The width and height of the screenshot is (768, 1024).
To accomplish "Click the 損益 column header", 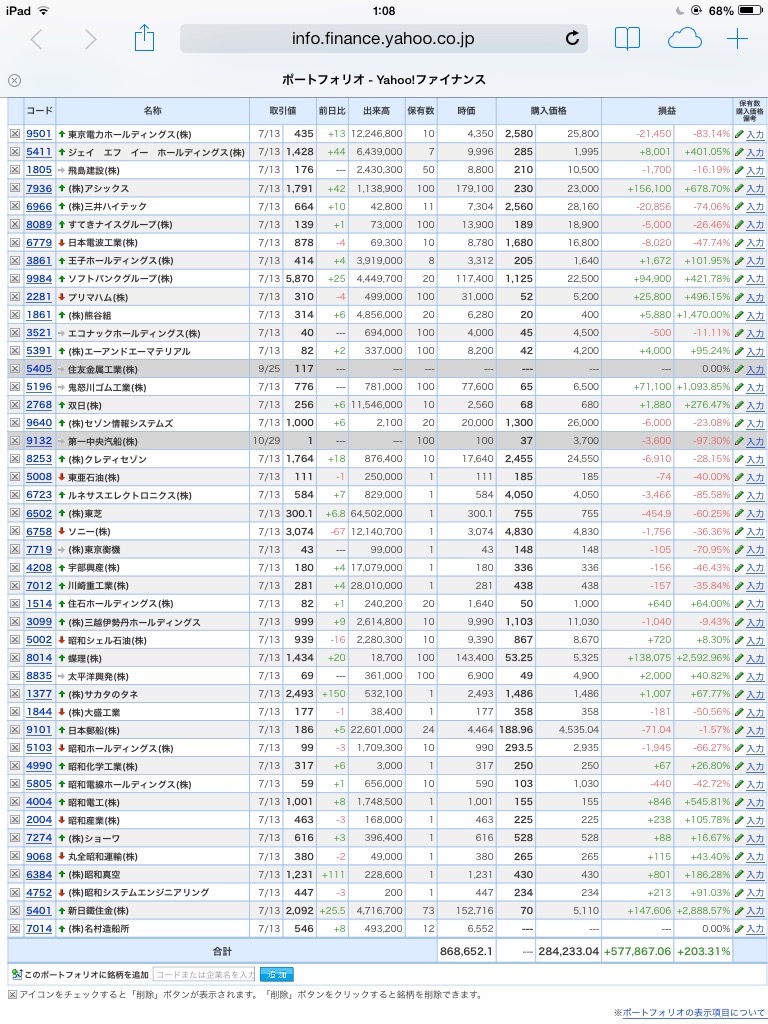I will pos(667,111).
